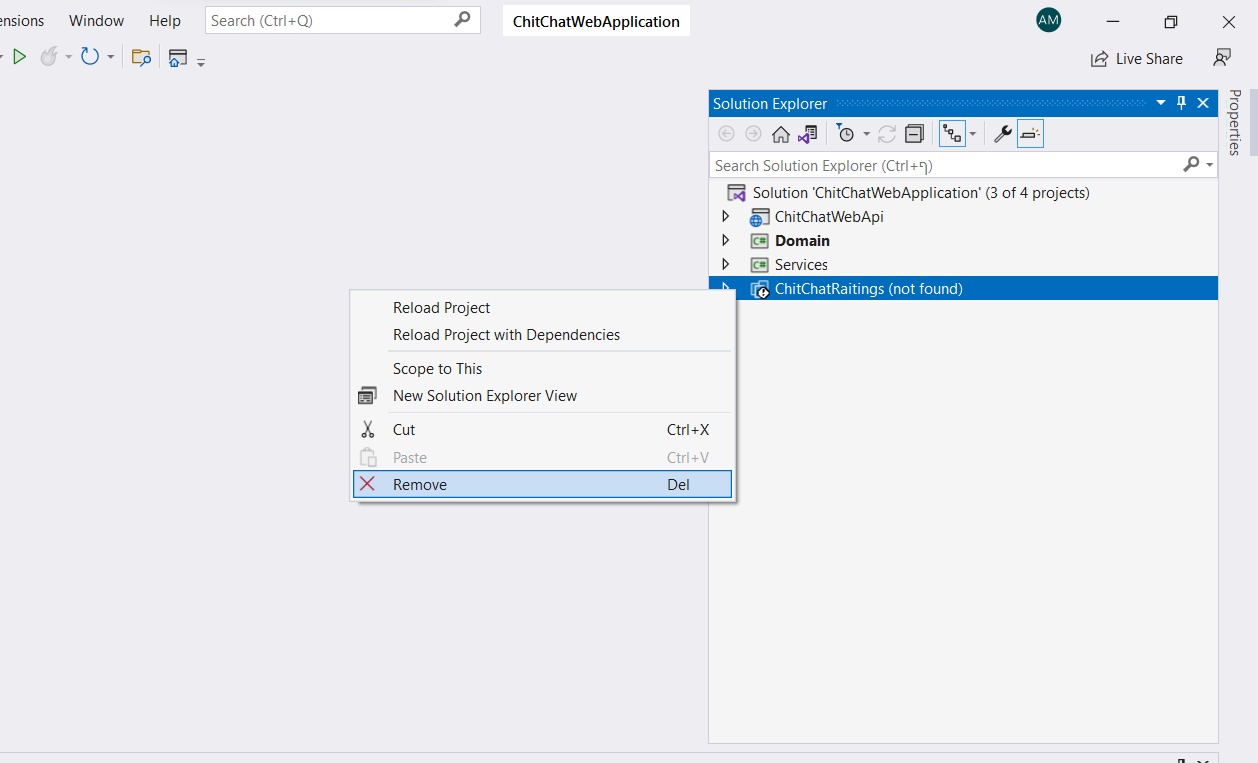Open the Properties side tab
The height and width of the screenshot is (763, 1258).
tap(1235, 122)
